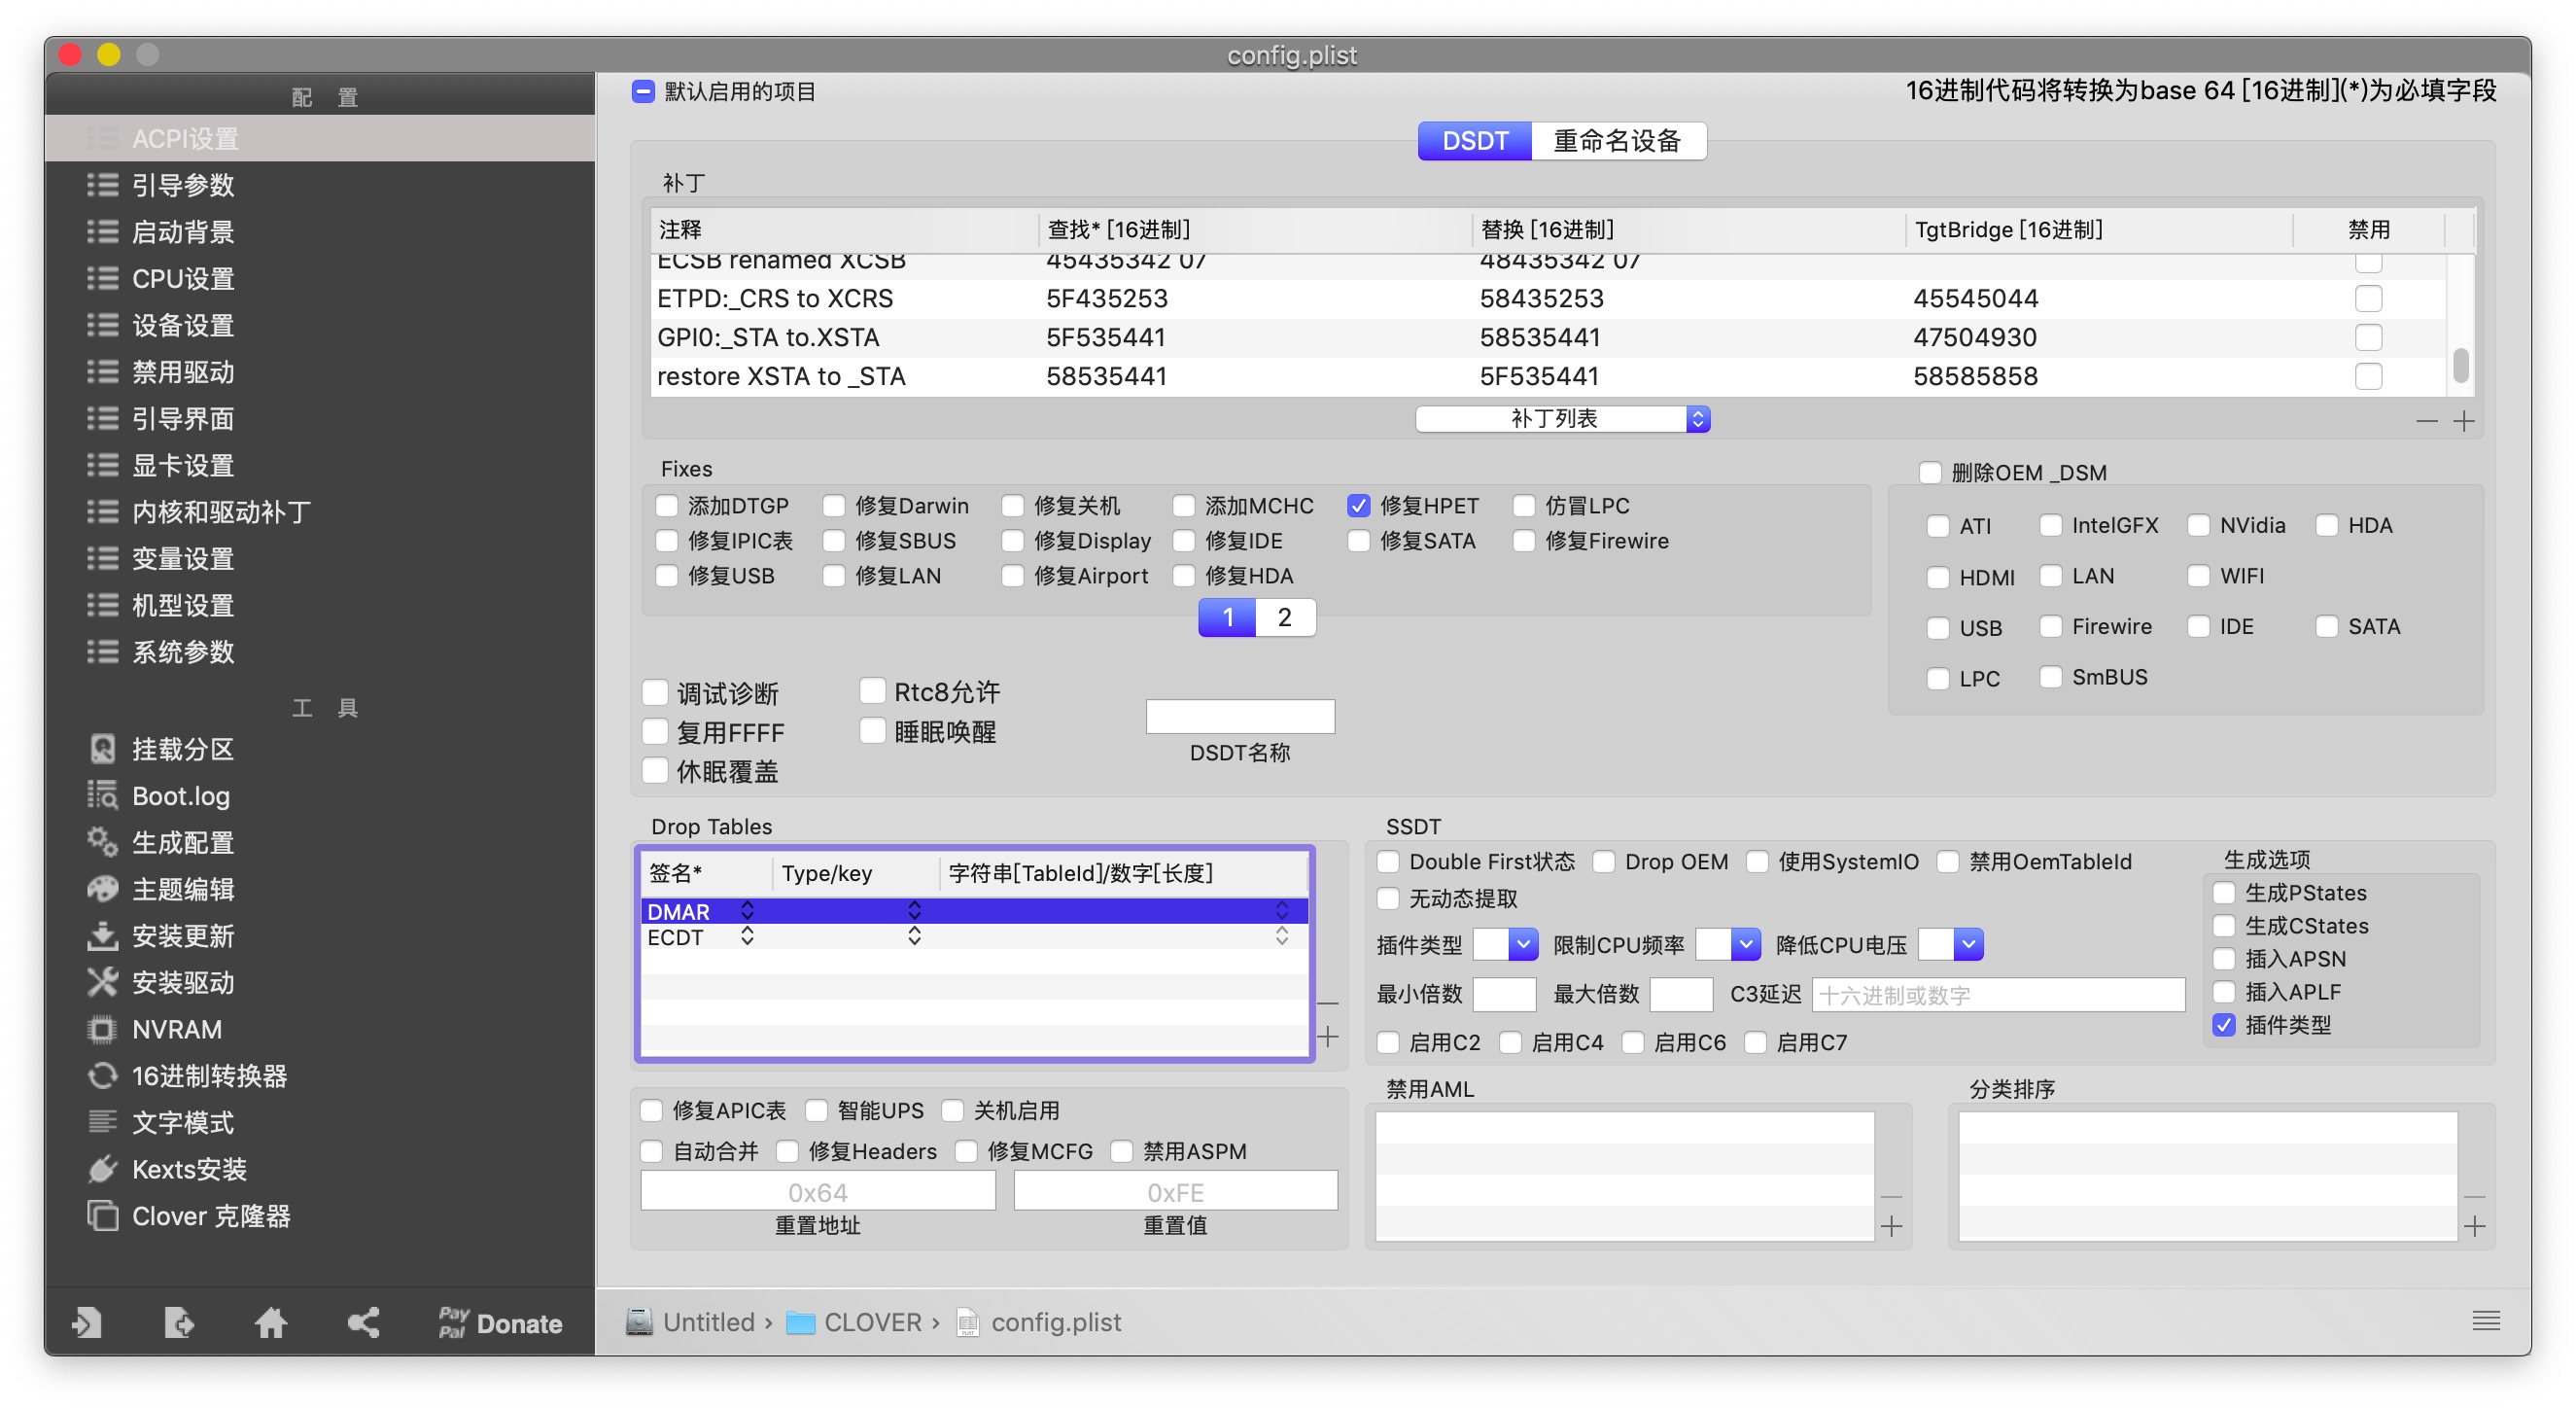Open the Mount partition (挂载分区) tool
The height and width of the screenshot is (1408, 2576).
182,749
